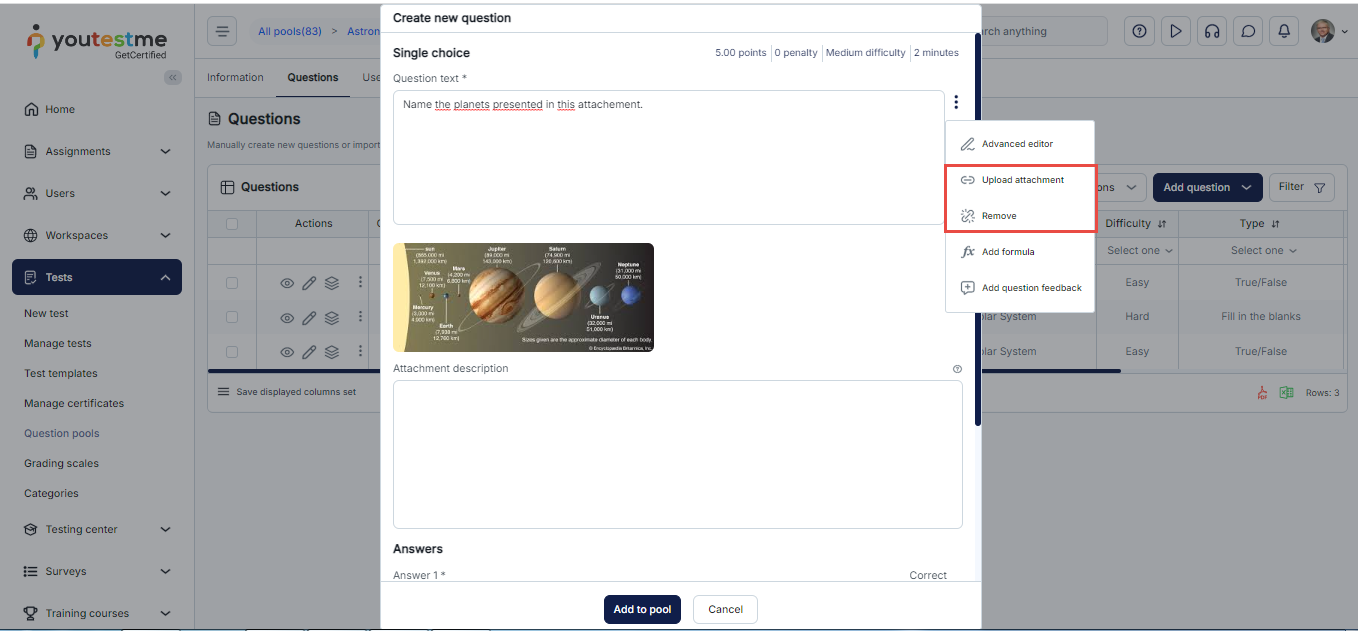This screenshot has width=1358, height=631.
Task: Cancel the new question dialog
Action: coord(725,610)
